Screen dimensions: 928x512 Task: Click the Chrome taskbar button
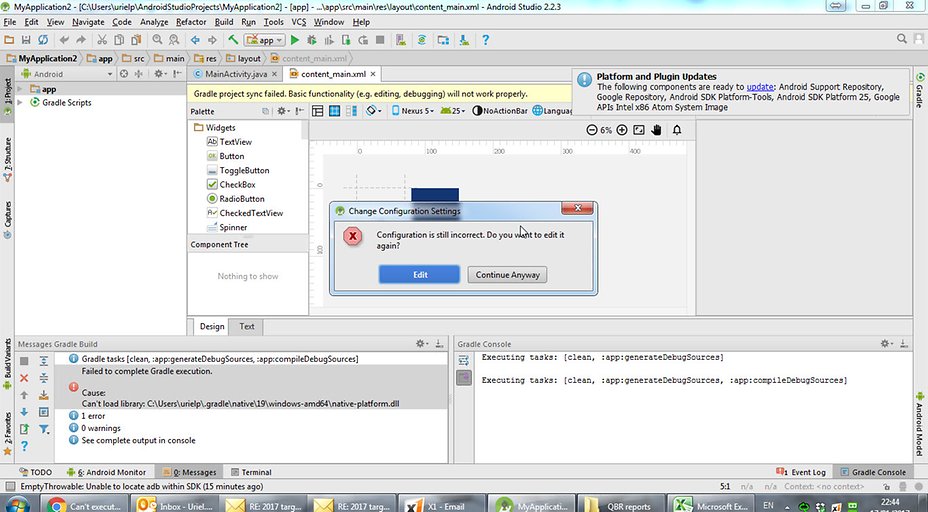click(86, 504)
